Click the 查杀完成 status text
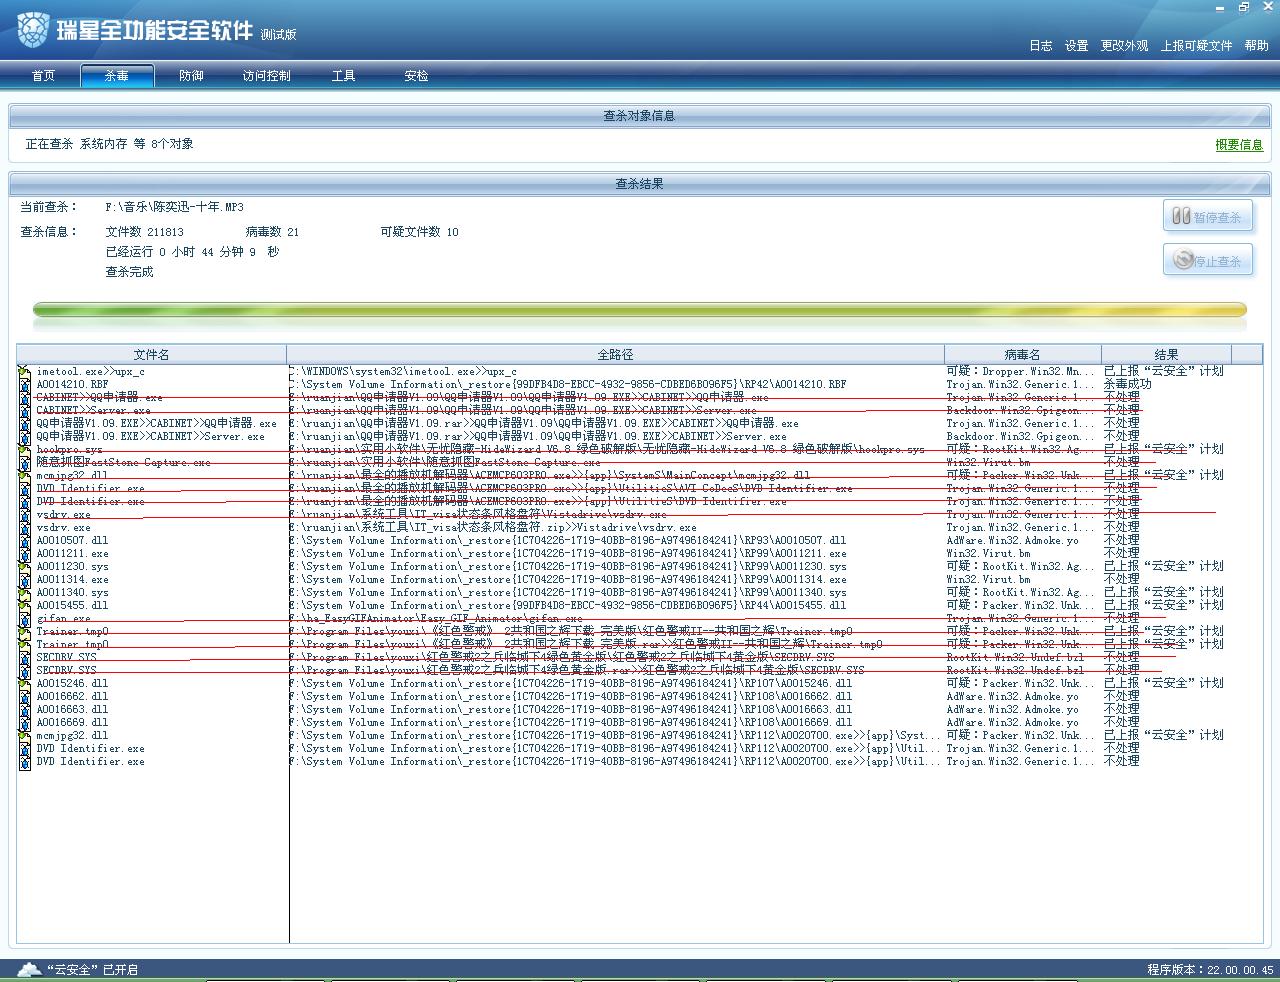 (x=129, y=272)
